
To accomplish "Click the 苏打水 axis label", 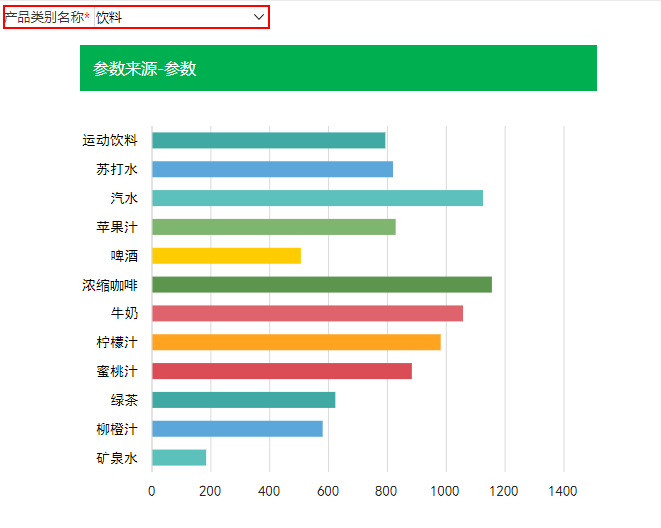I will pos(117,169).
